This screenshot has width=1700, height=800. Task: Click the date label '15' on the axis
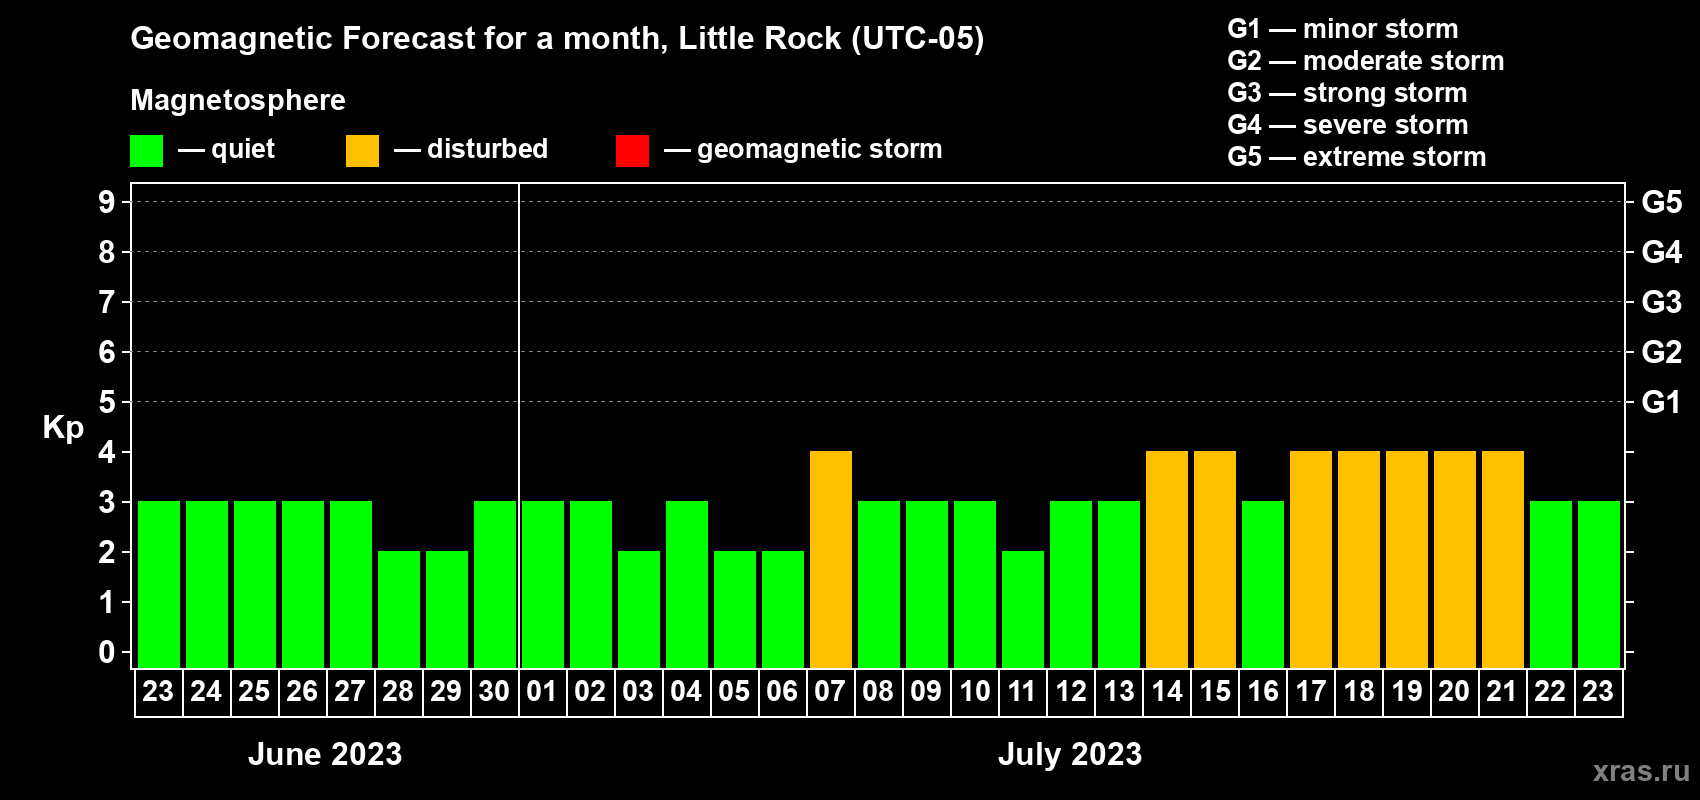coord(1215,692)
